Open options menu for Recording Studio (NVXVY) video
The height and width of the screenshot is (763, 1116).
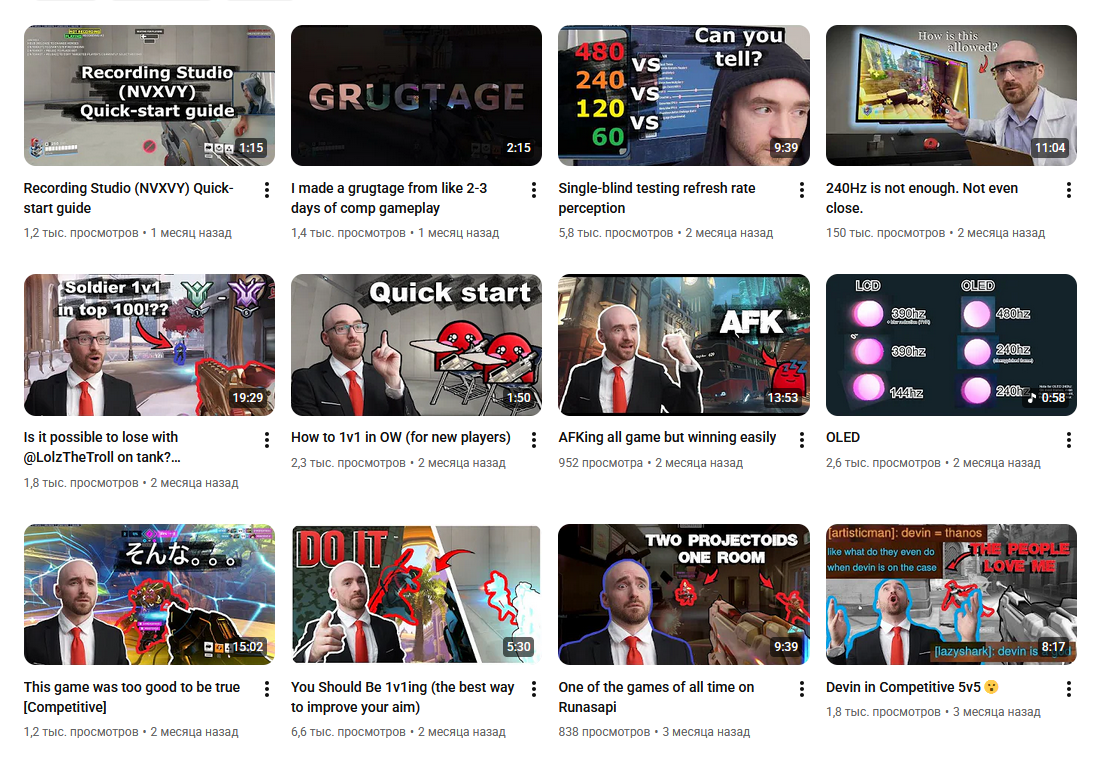pyautogui.click(x=267, y=189)
